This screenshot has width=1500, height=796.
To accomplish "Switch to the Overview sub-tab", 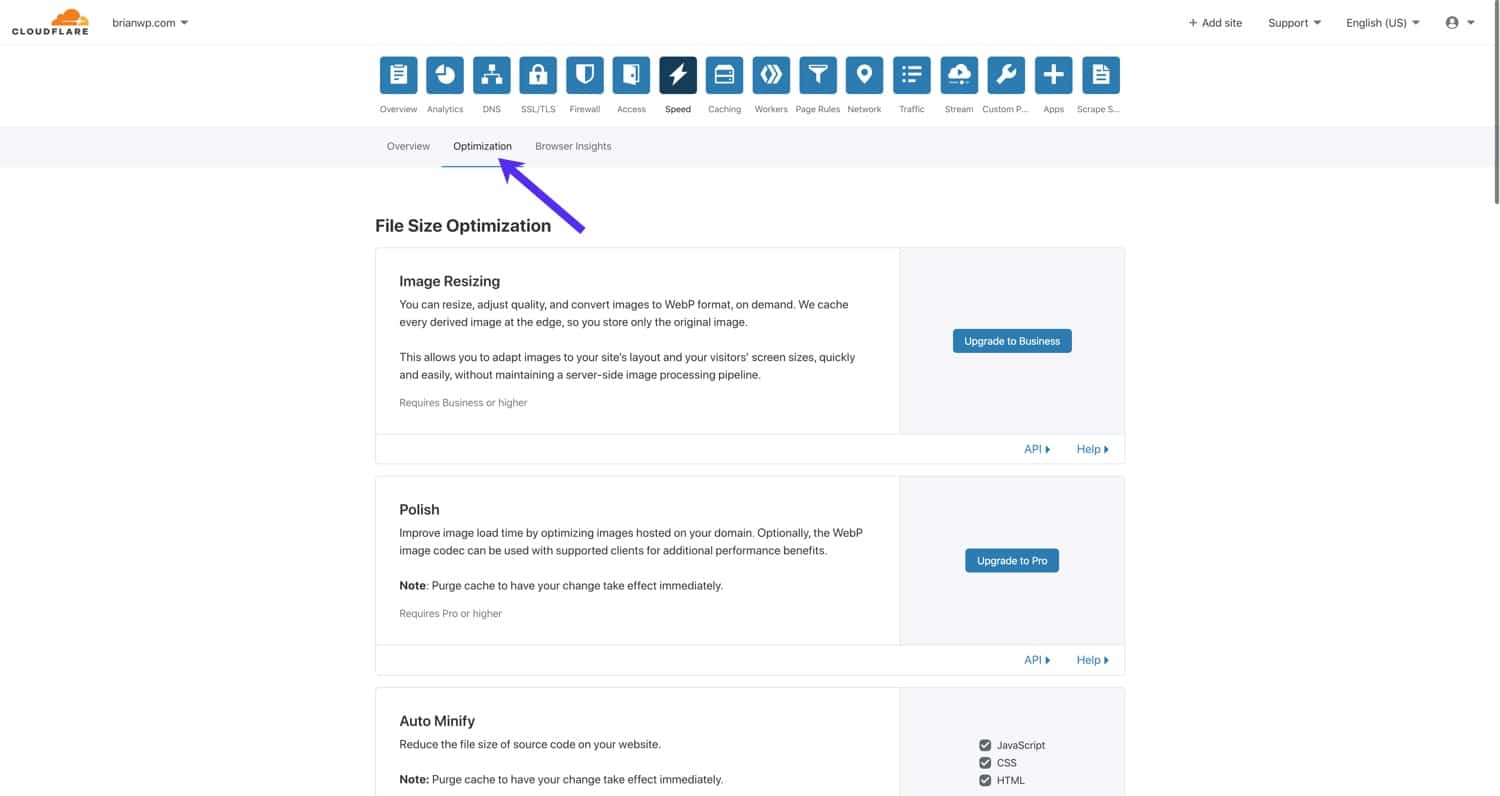I will (x=408, y=146).
